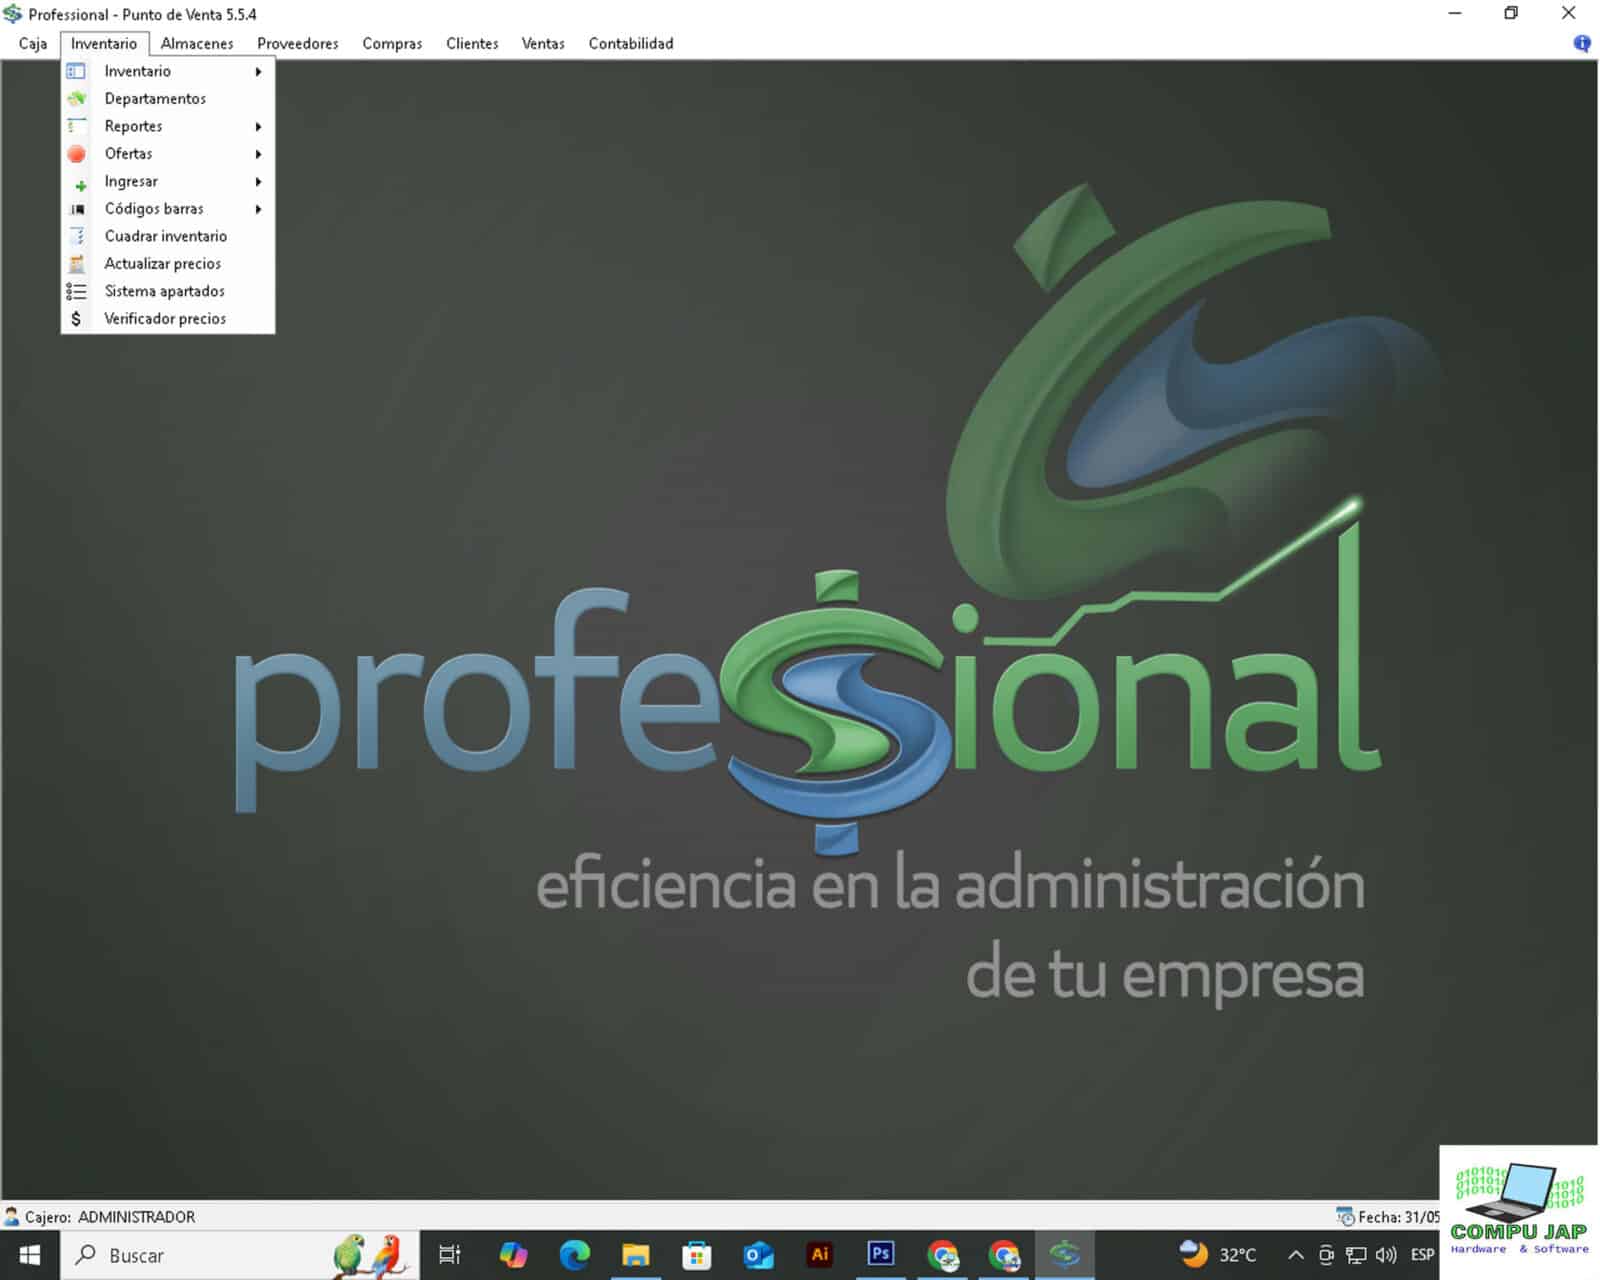Open the Compras menu
This screenshot has width=1600, height=1280.
(392, 43)
